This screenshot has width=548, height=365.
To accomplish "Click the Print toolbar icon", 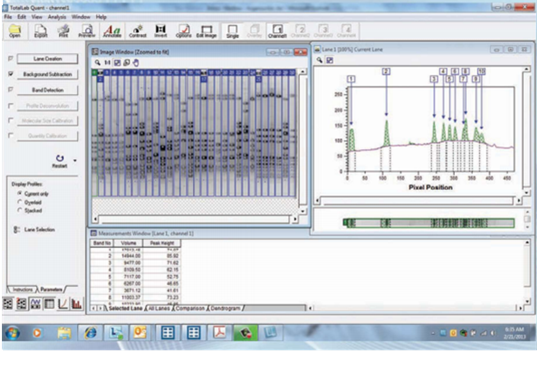I will tap(64, 31).
